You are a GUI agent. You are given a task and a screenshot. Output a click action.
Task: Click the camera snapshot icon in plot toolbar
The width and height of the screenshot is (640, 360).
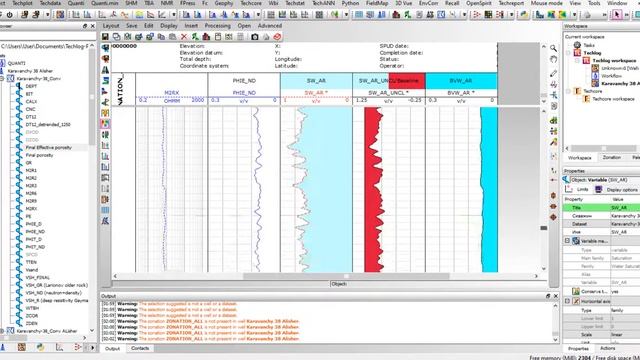(255, 37)
